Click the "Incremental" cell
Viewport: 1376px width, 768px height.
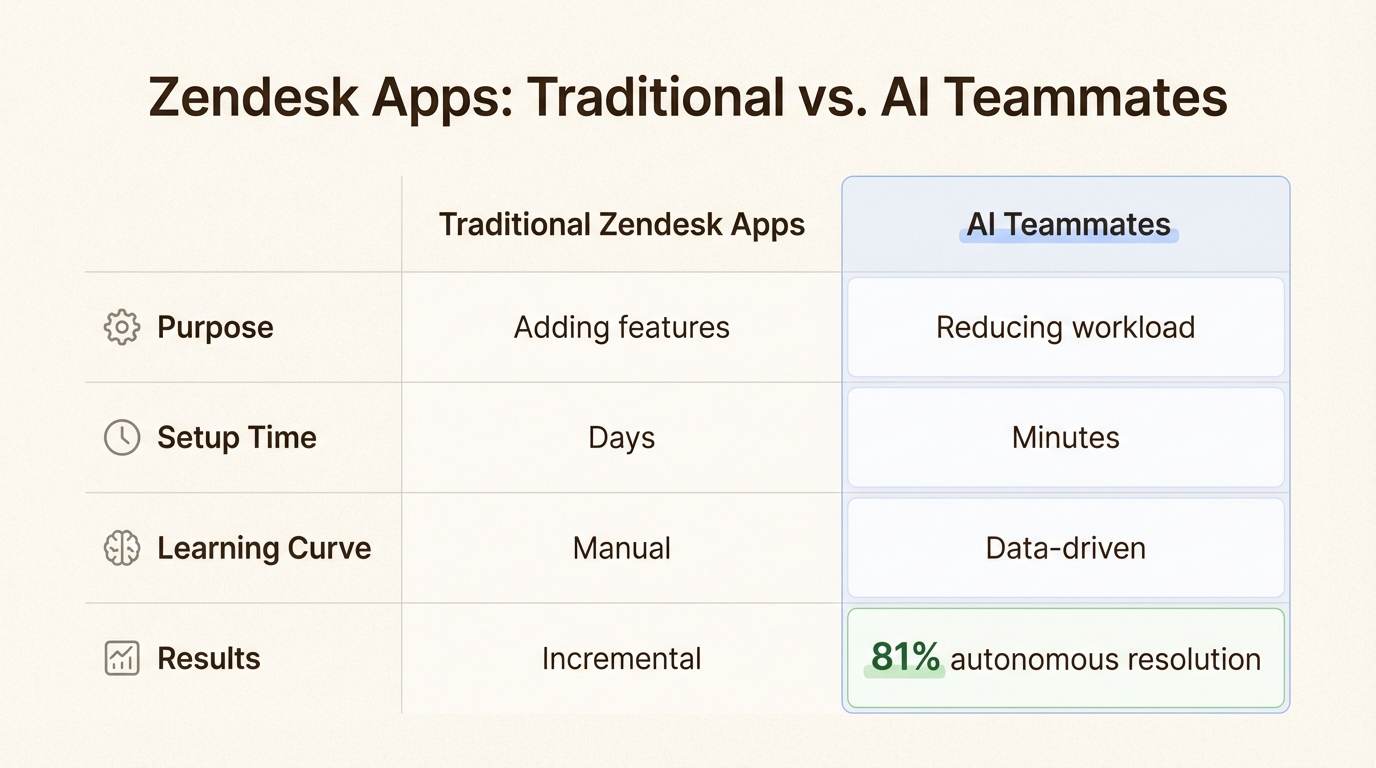point(621,658)
